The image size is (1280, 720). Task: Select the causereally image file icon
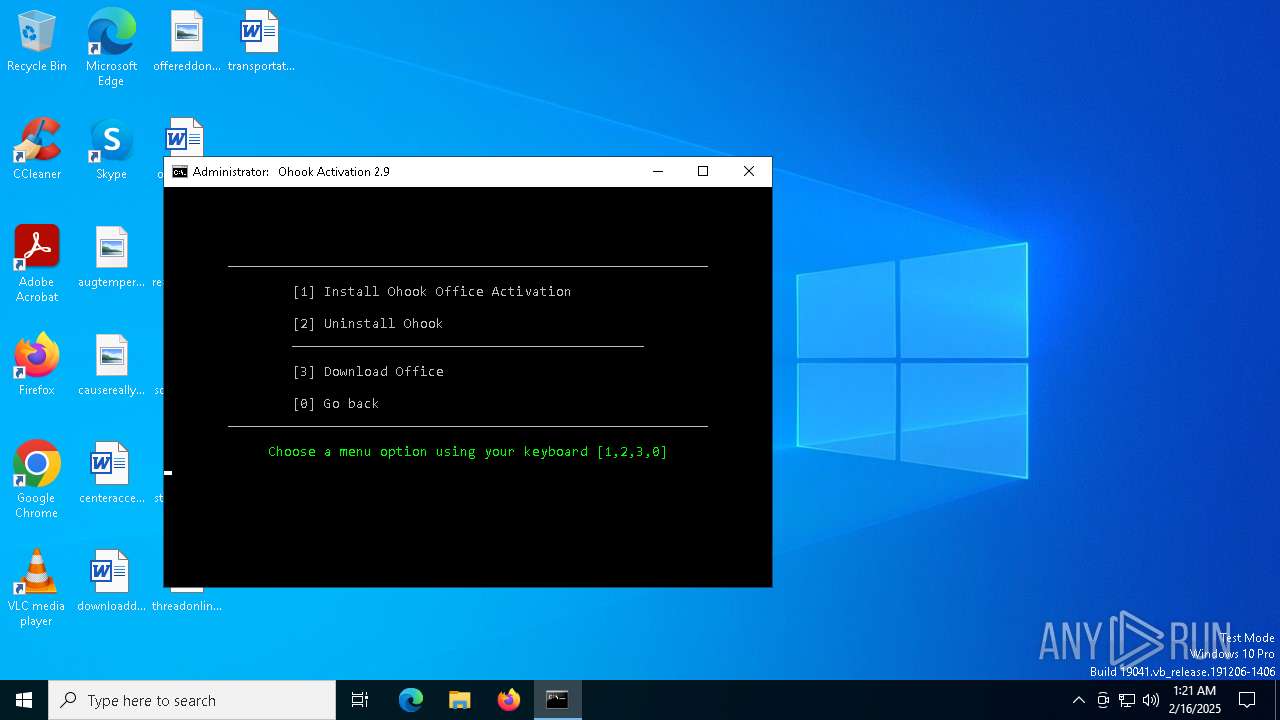[111, 365]
